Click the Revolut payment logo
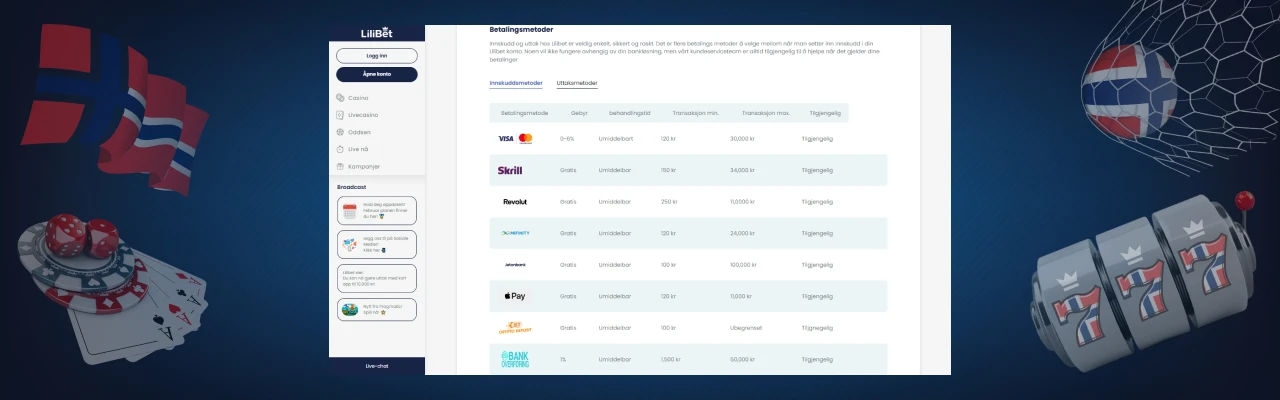Viewport: 1280px width, 400px height. pos(515,202)
